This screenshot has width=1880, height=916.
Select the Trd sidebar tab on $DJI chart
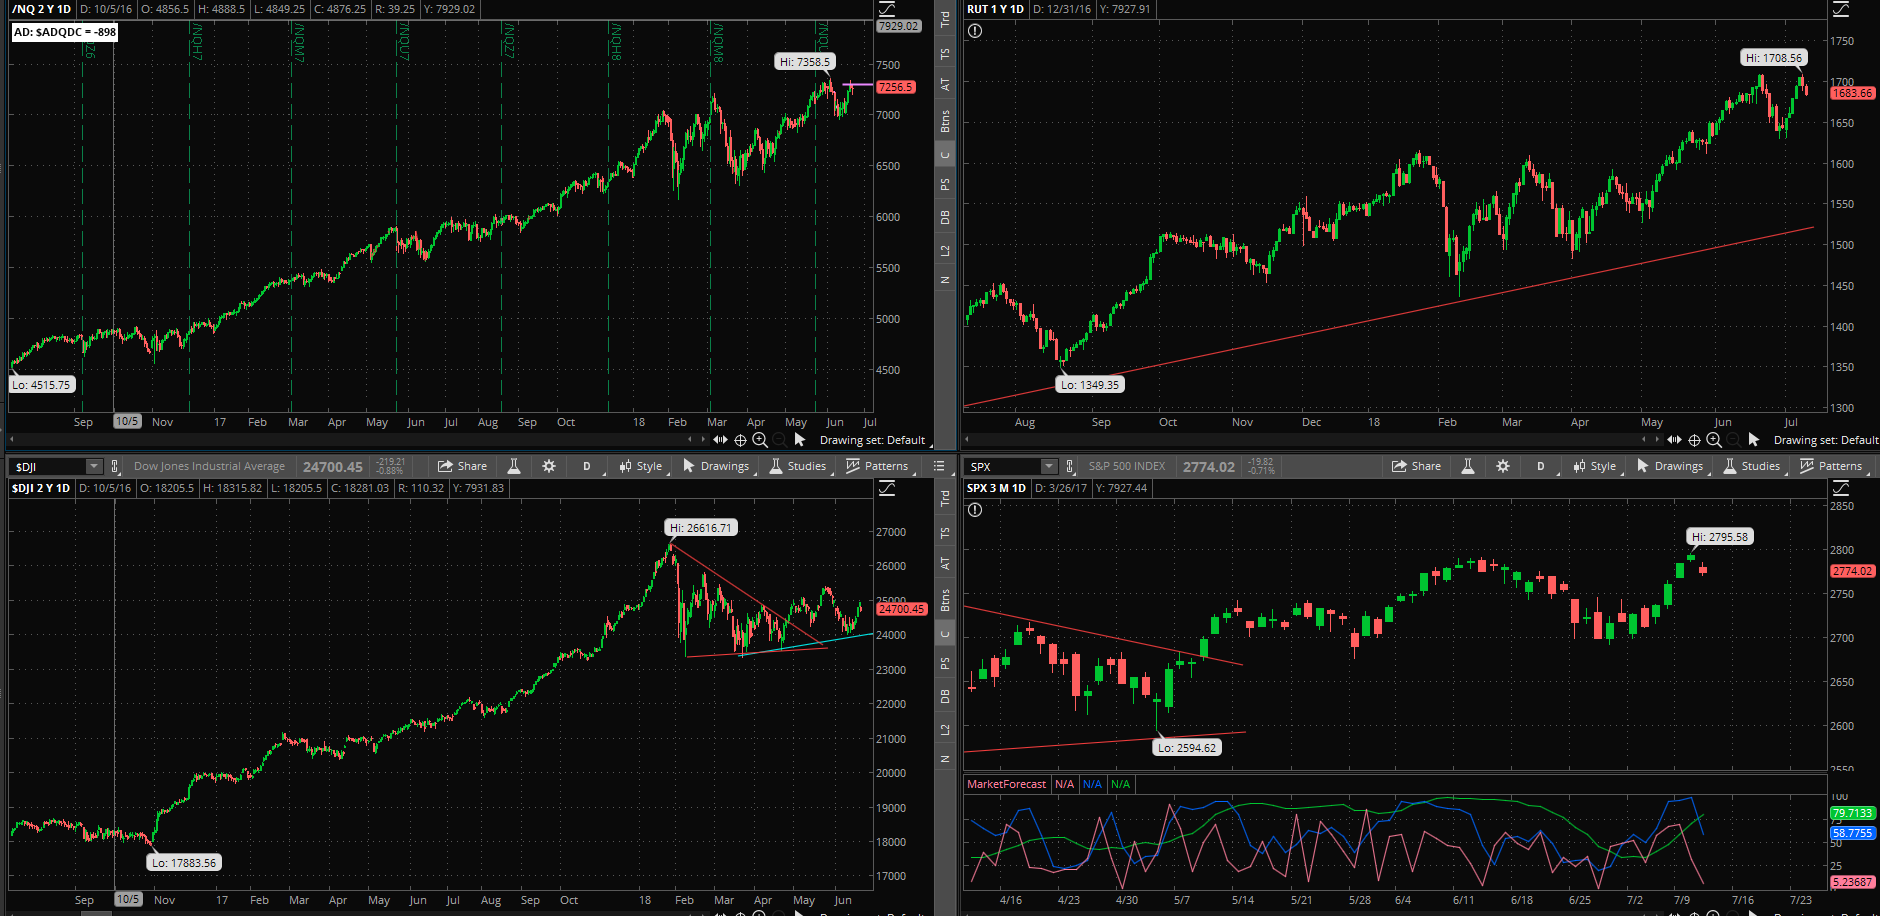945,498
